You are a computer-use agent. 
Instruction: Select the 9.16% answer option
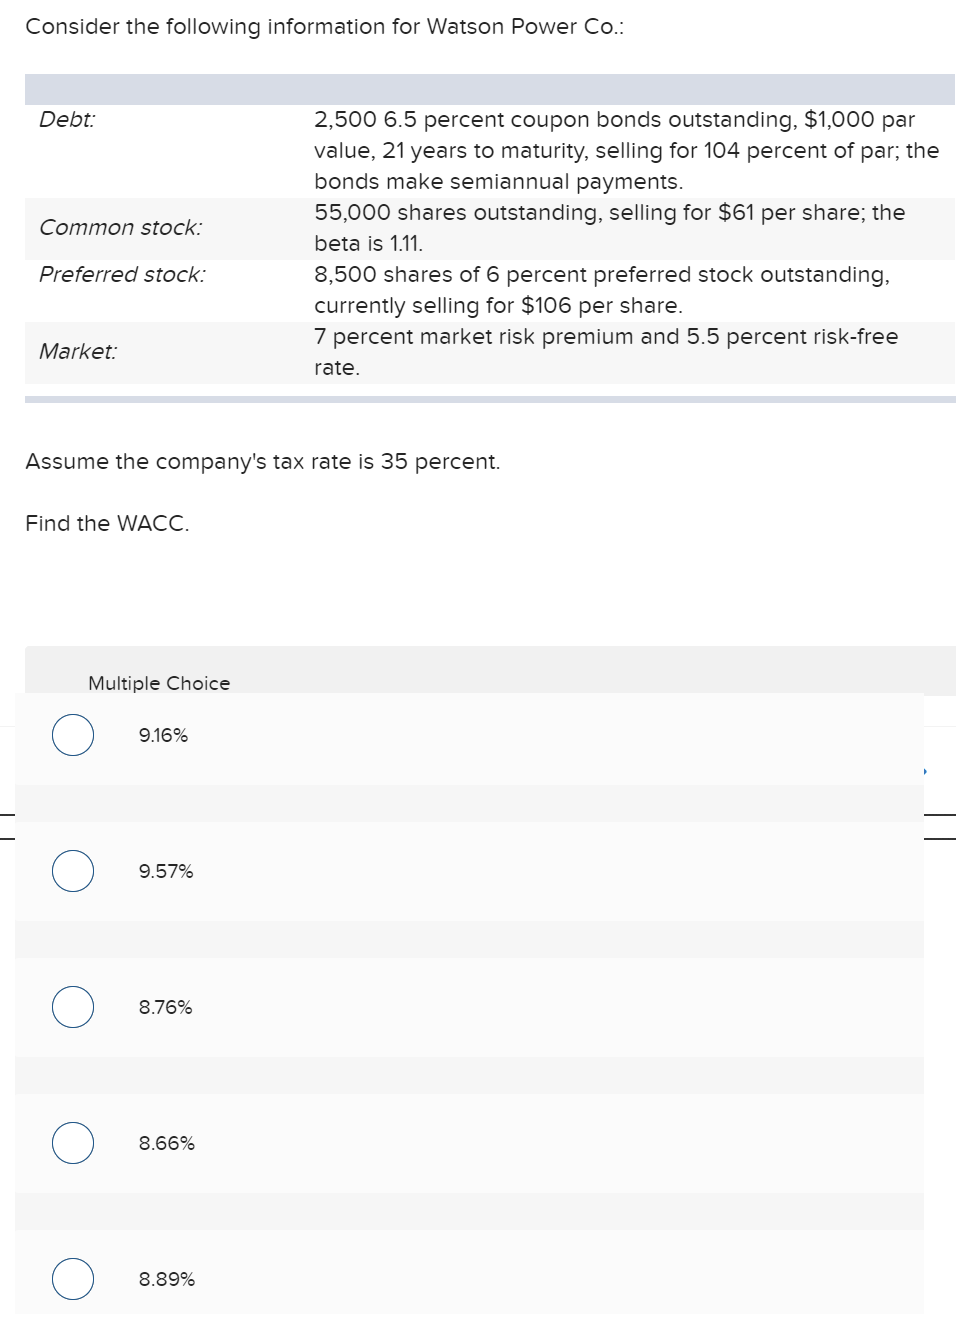coord(71,736)
